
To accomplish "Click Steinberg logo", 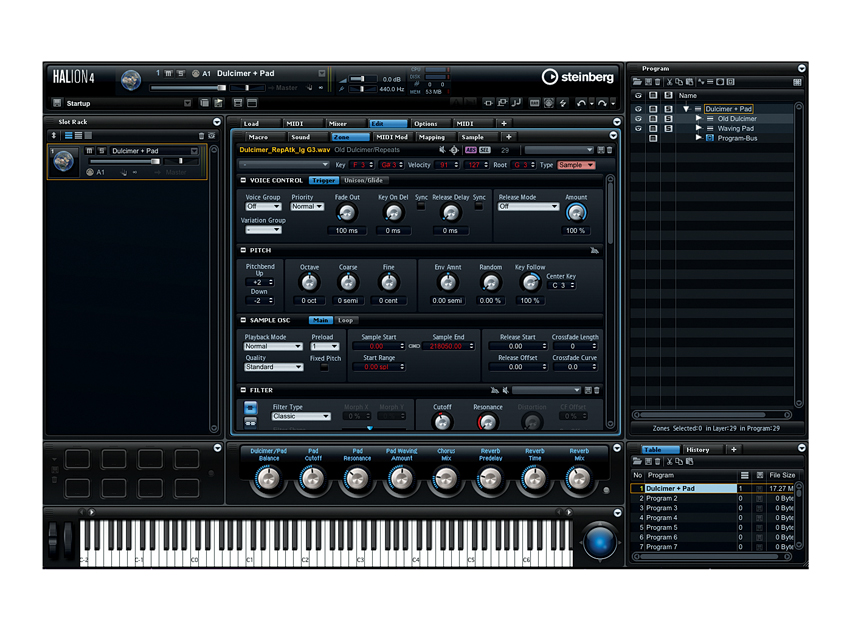I will coord(577,77).
